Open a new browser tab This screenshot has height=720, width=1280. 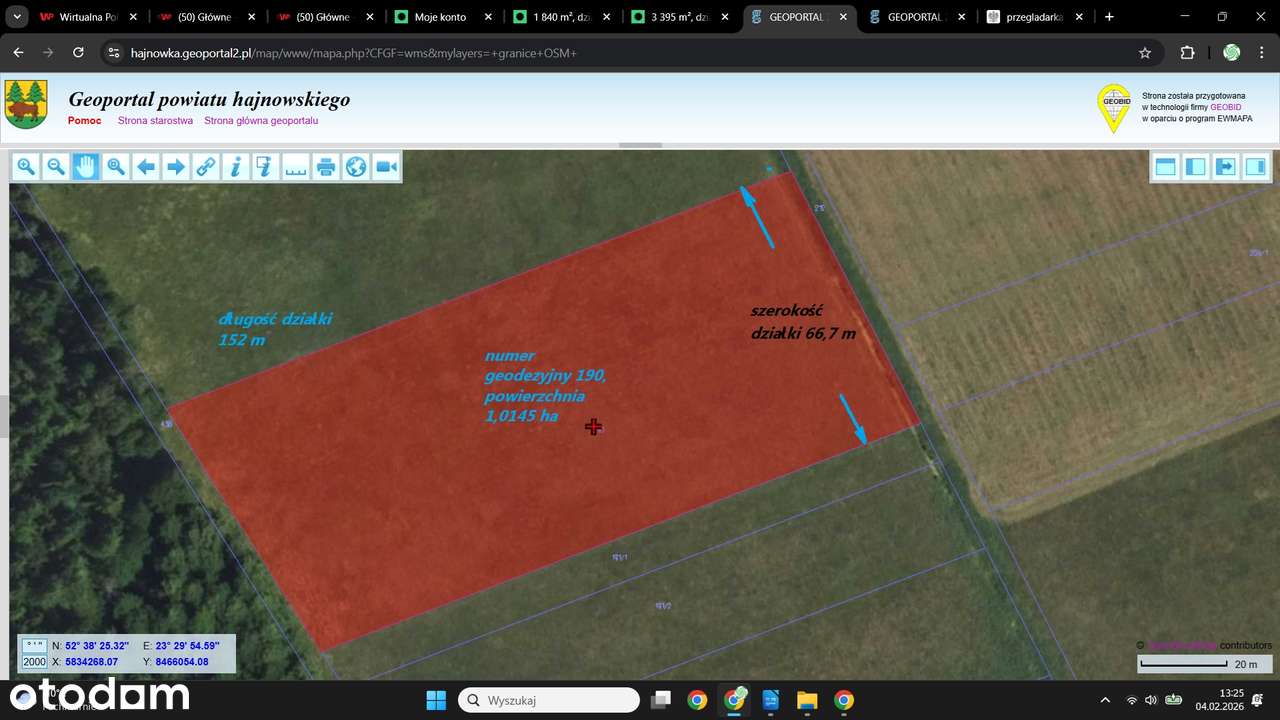1109,17
